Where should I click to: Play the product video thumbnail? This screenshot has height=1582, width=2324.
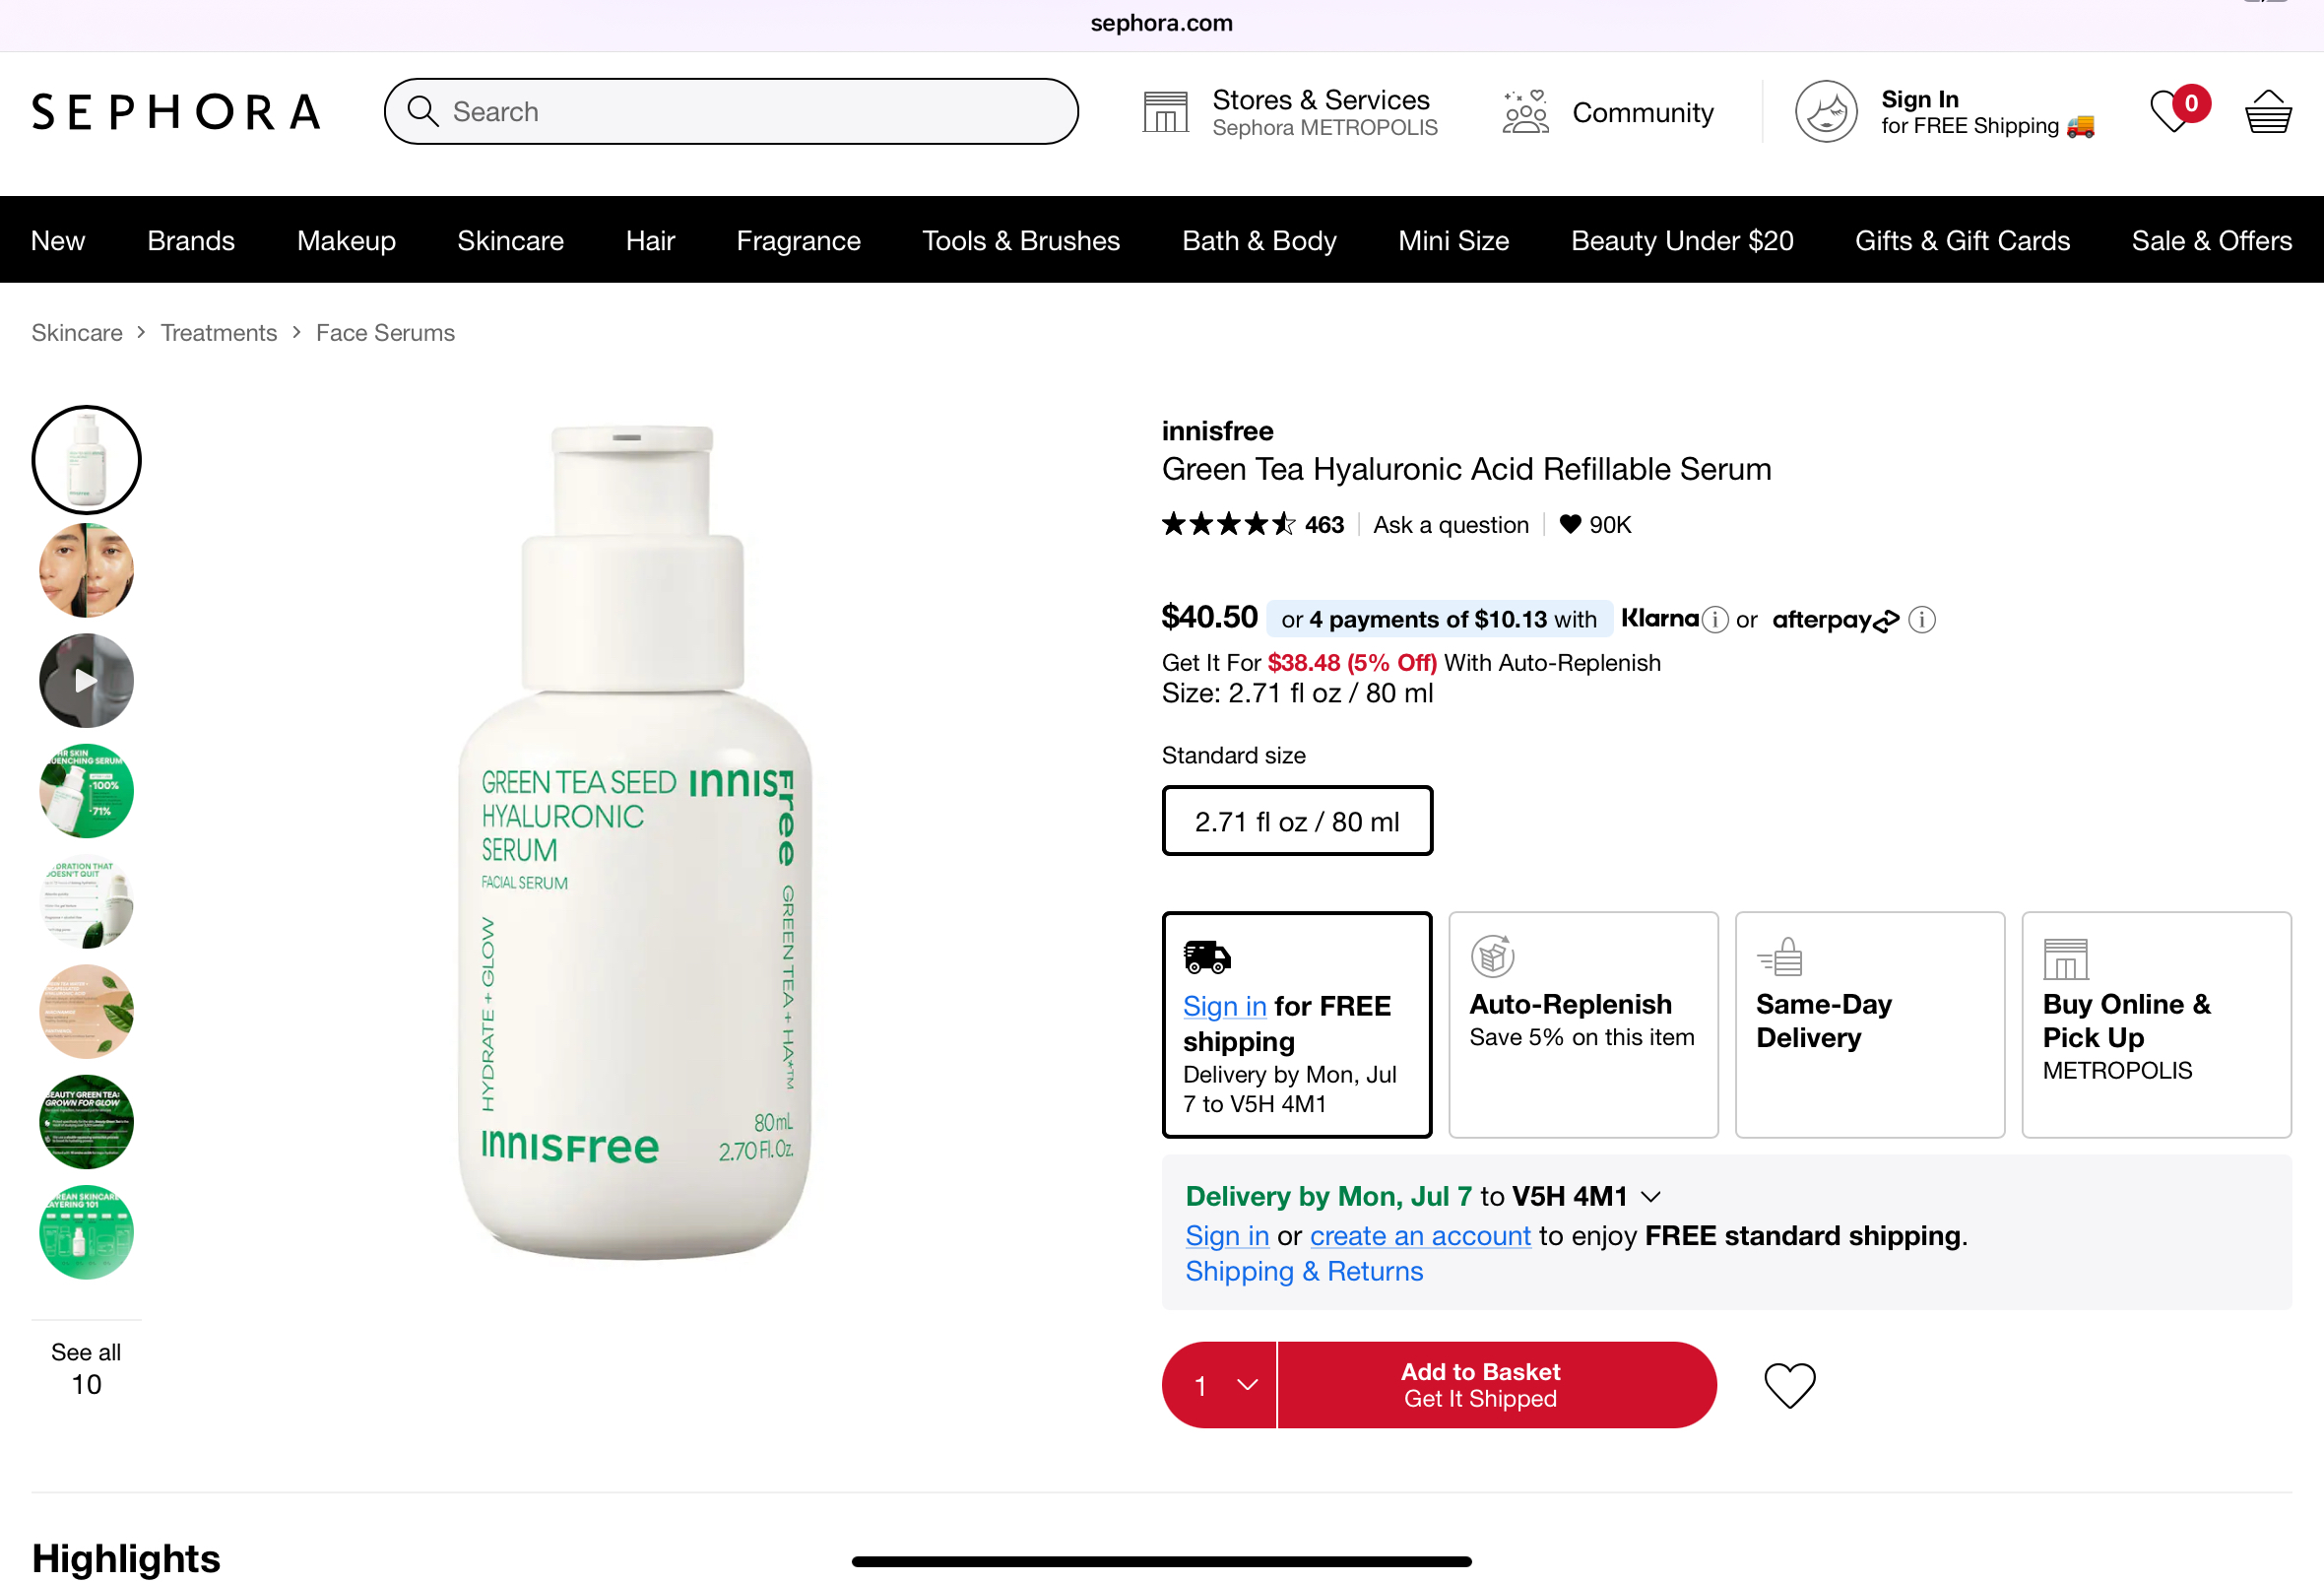(86, 681)
